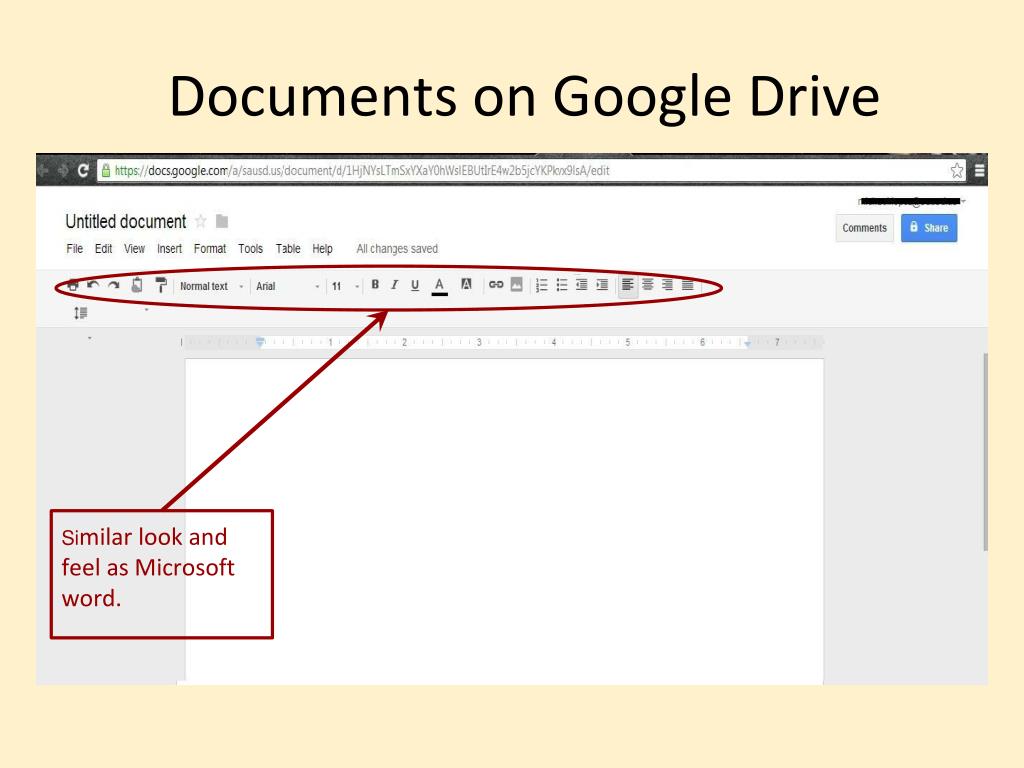Screen dimensions: 1024x768
Task: Click the All changes saved status
Action: 397,249
